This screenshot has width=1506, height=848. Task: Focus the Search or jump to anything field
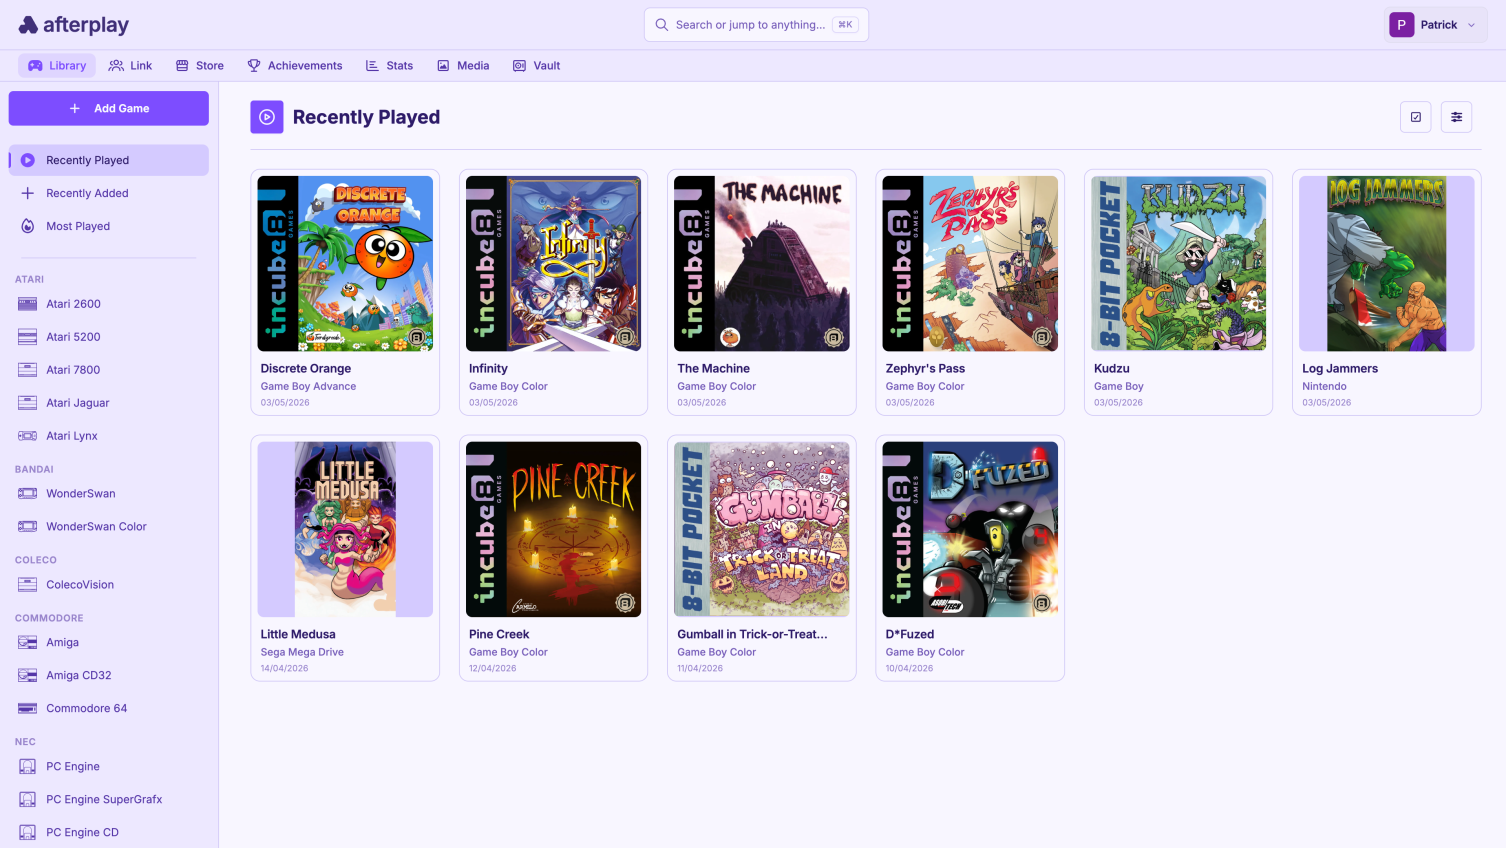(756, 25)
